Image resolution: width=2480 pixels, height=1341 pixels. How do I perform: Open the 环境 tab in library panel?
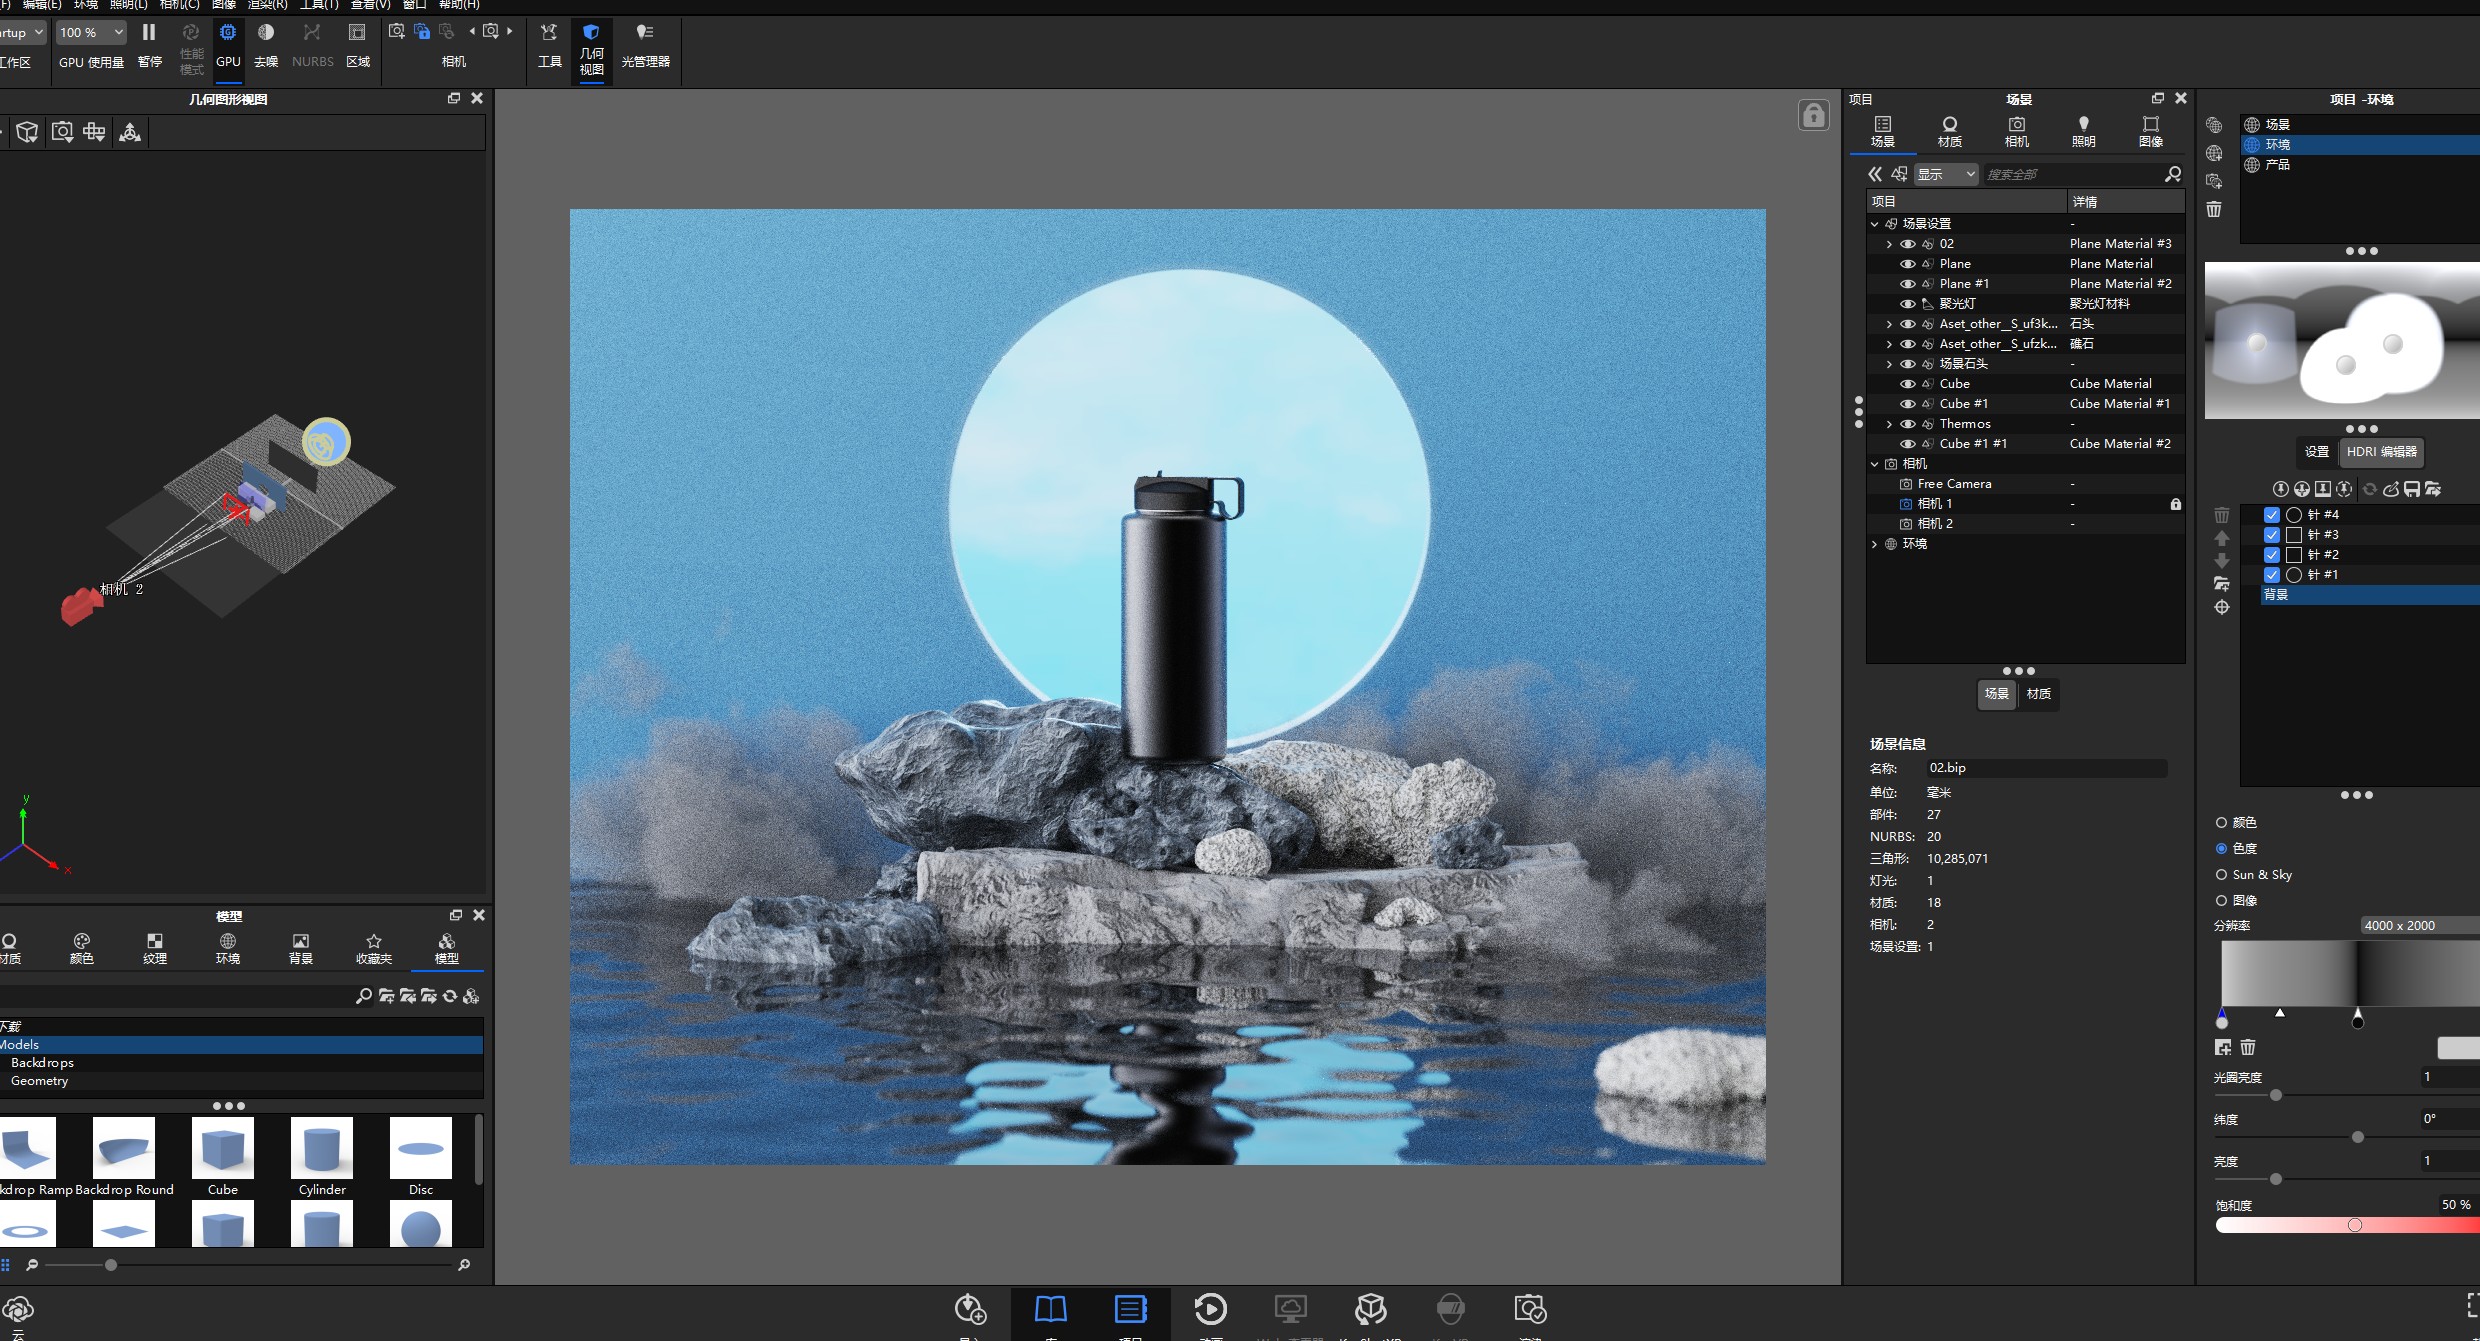click(x=228, y=948)
